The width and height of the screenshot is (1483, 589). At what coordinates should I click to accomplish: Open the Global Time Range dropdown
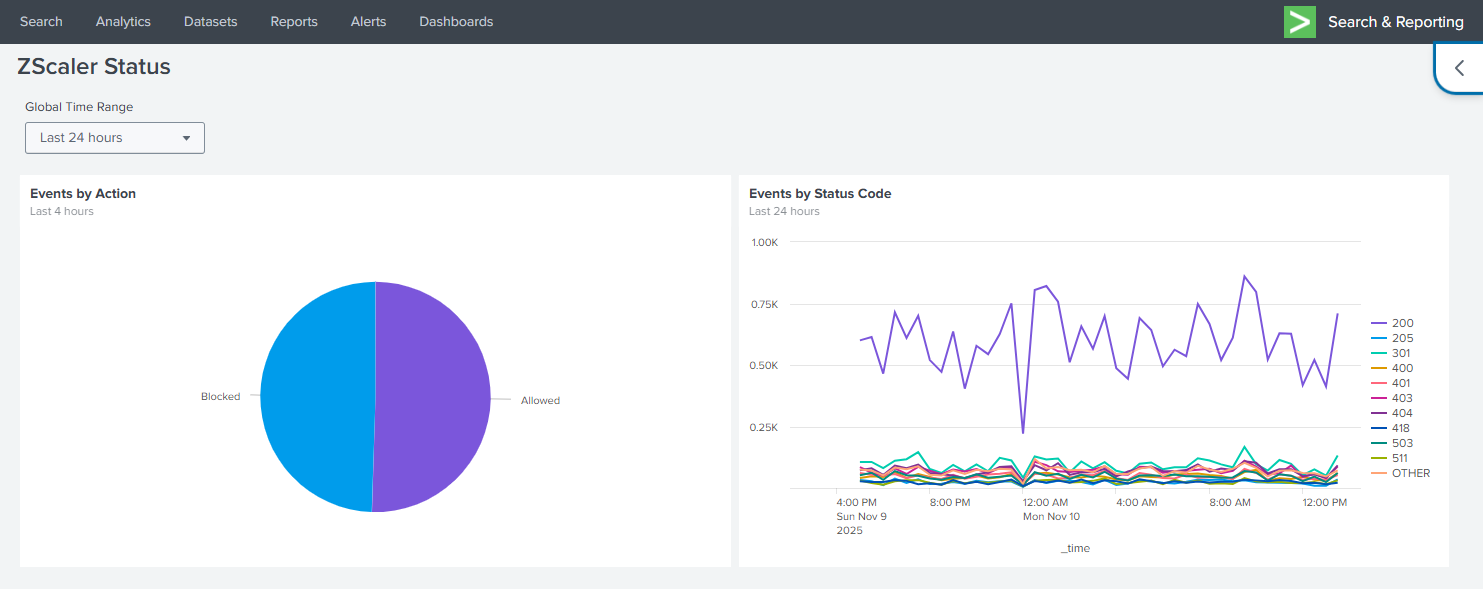click(114, 138)
